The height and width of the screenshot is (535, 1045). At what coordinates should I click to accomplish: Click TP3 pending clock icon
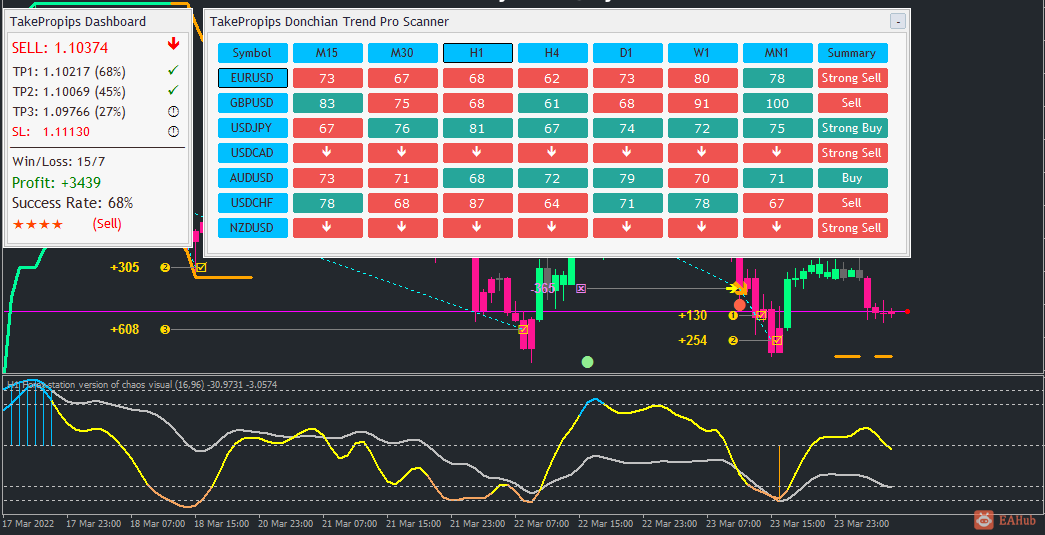(174, 111)
